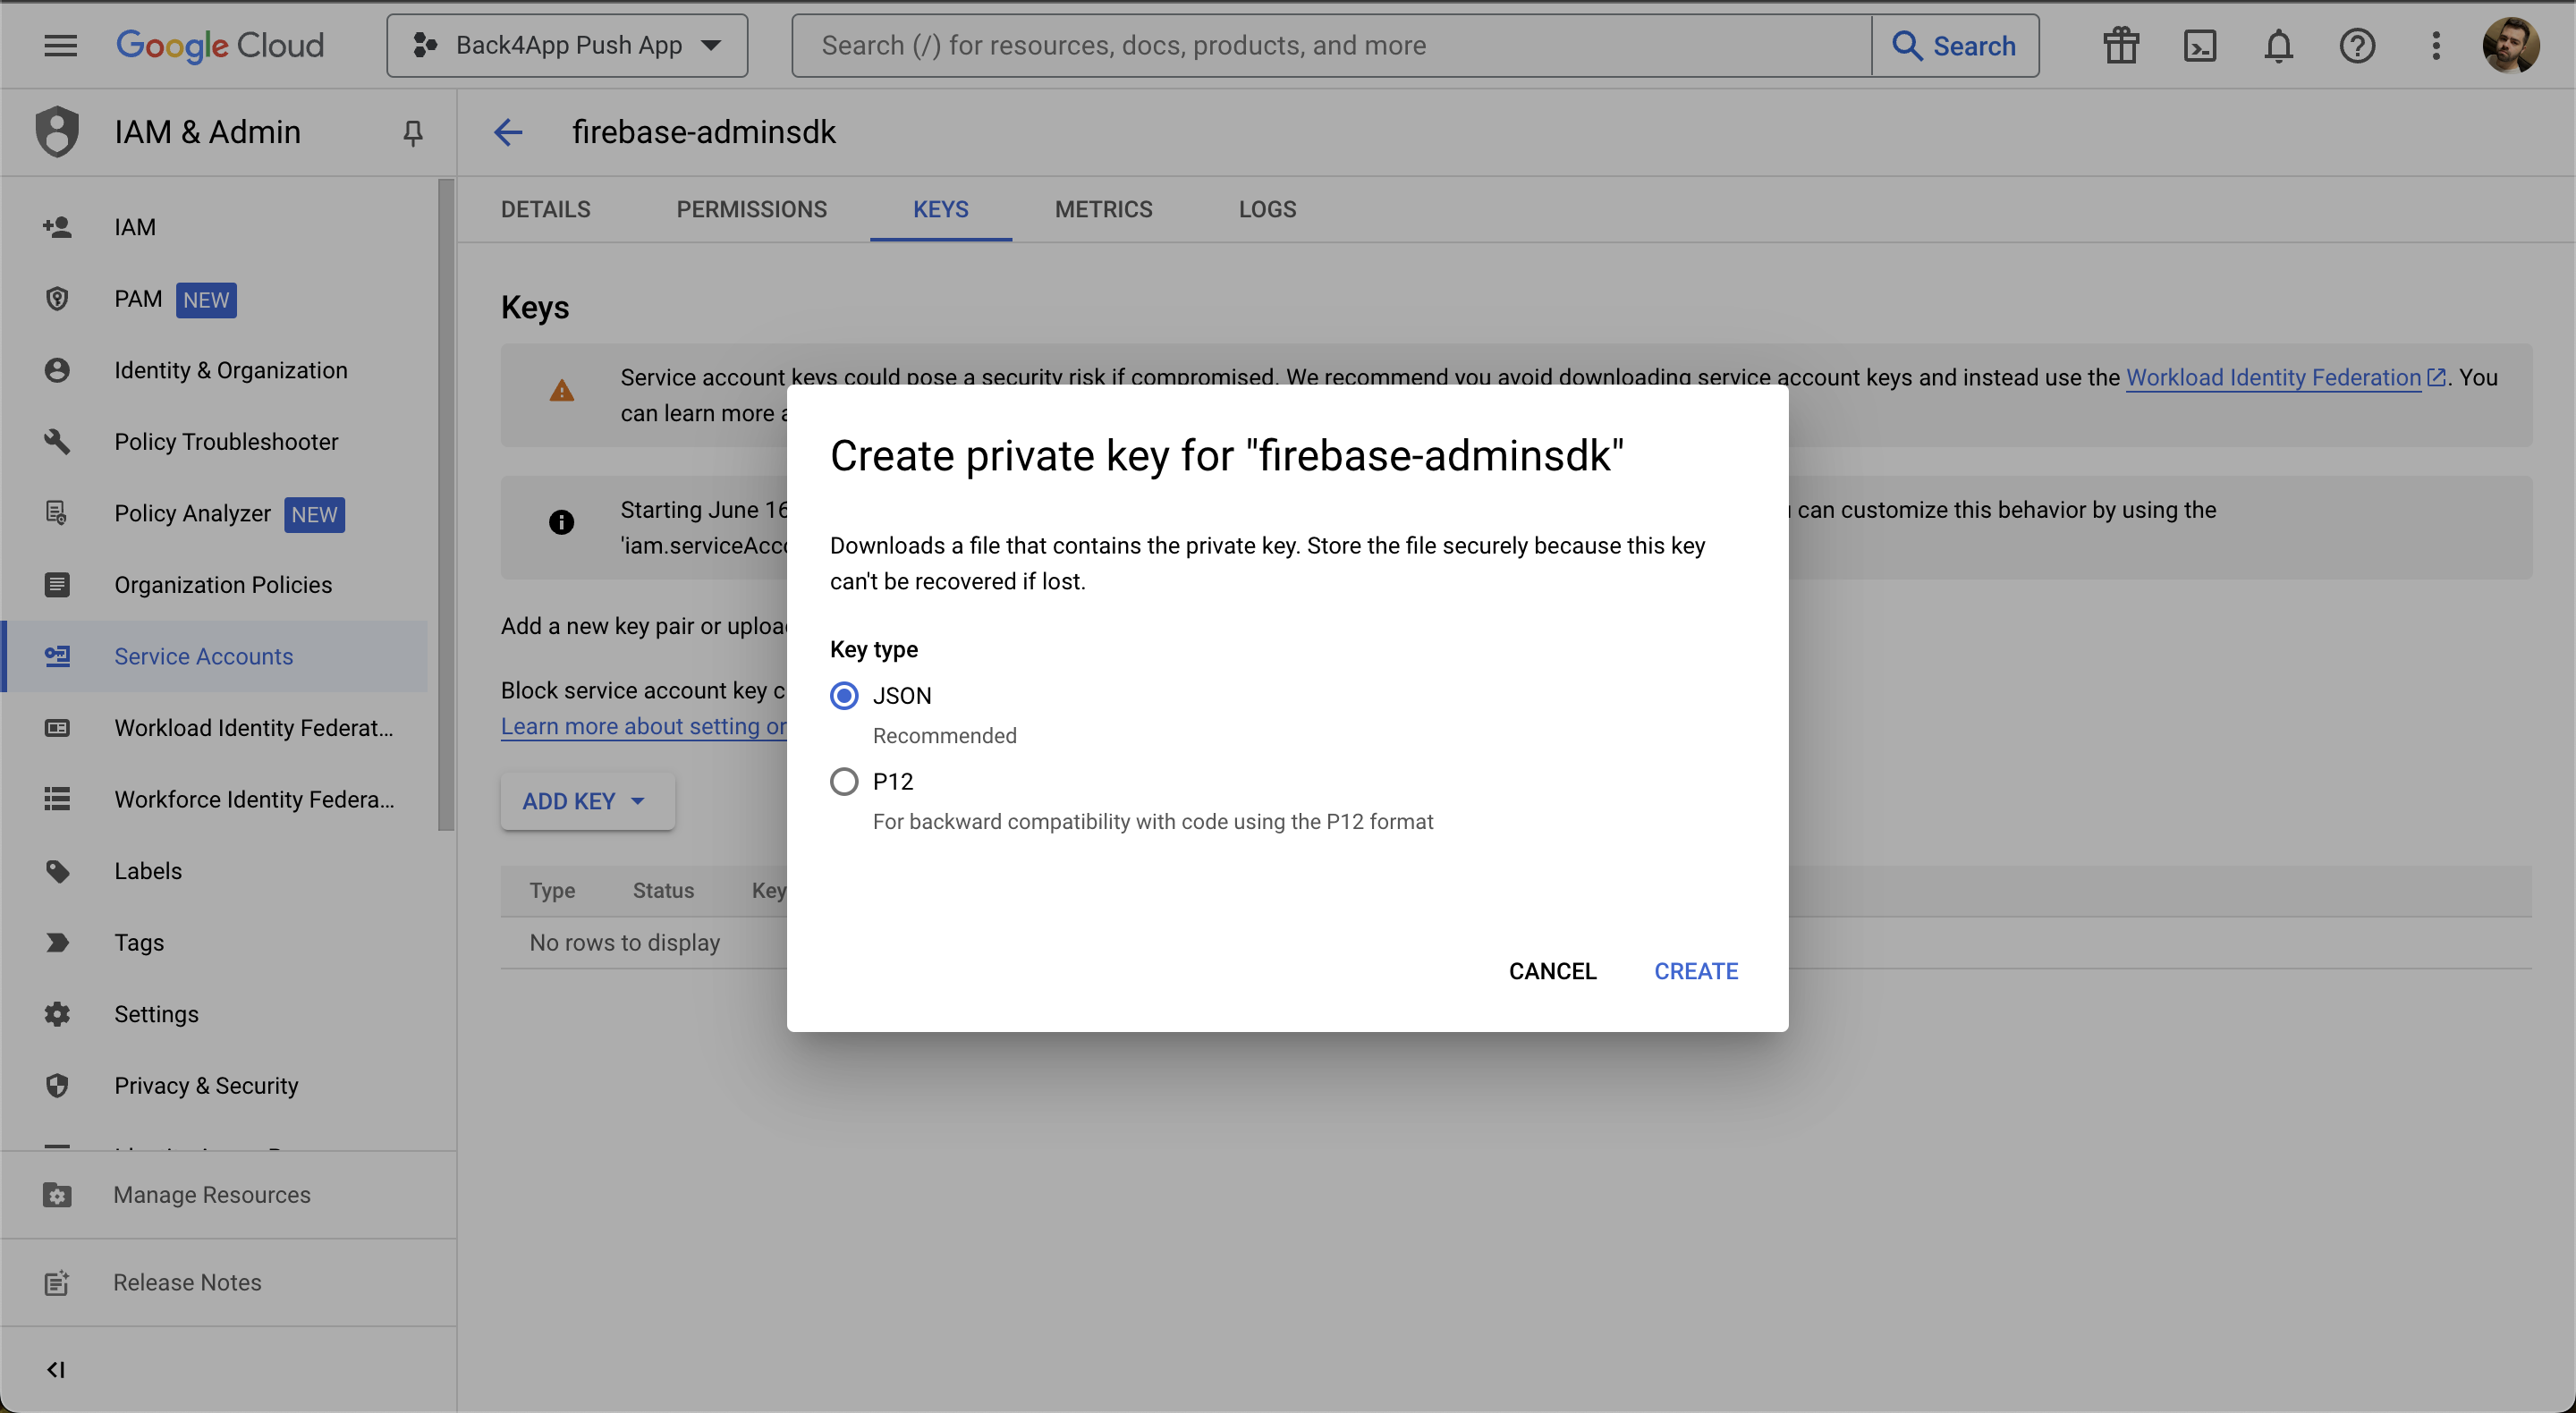Click CREATE to generate the key

1696,970
